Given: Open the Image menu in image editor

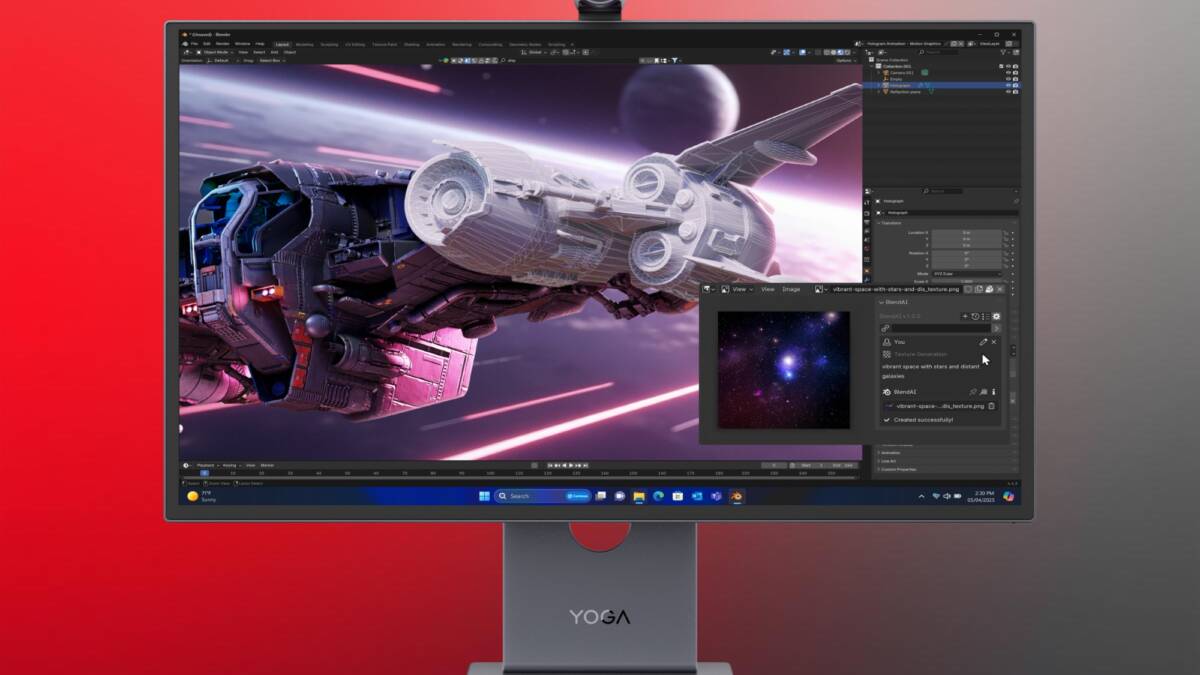Looking at the screenshot, I should coord(791,289).
